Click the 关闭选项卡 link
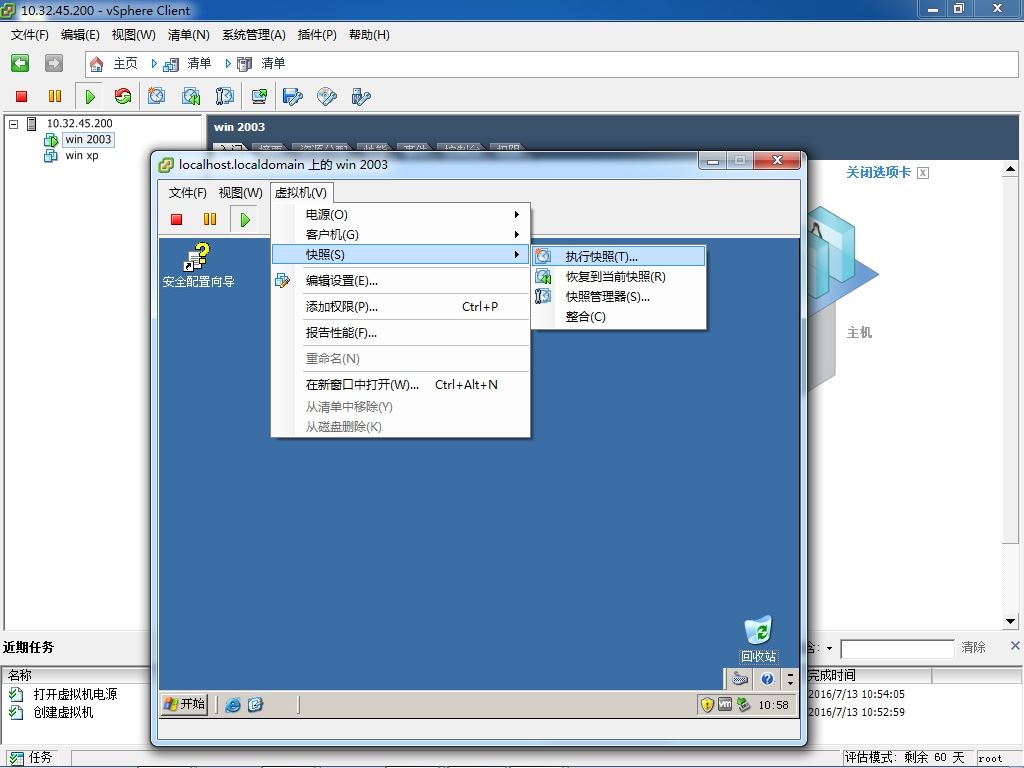The height and width of the screenshot is (768, 1024). click(x=878, y=172)
